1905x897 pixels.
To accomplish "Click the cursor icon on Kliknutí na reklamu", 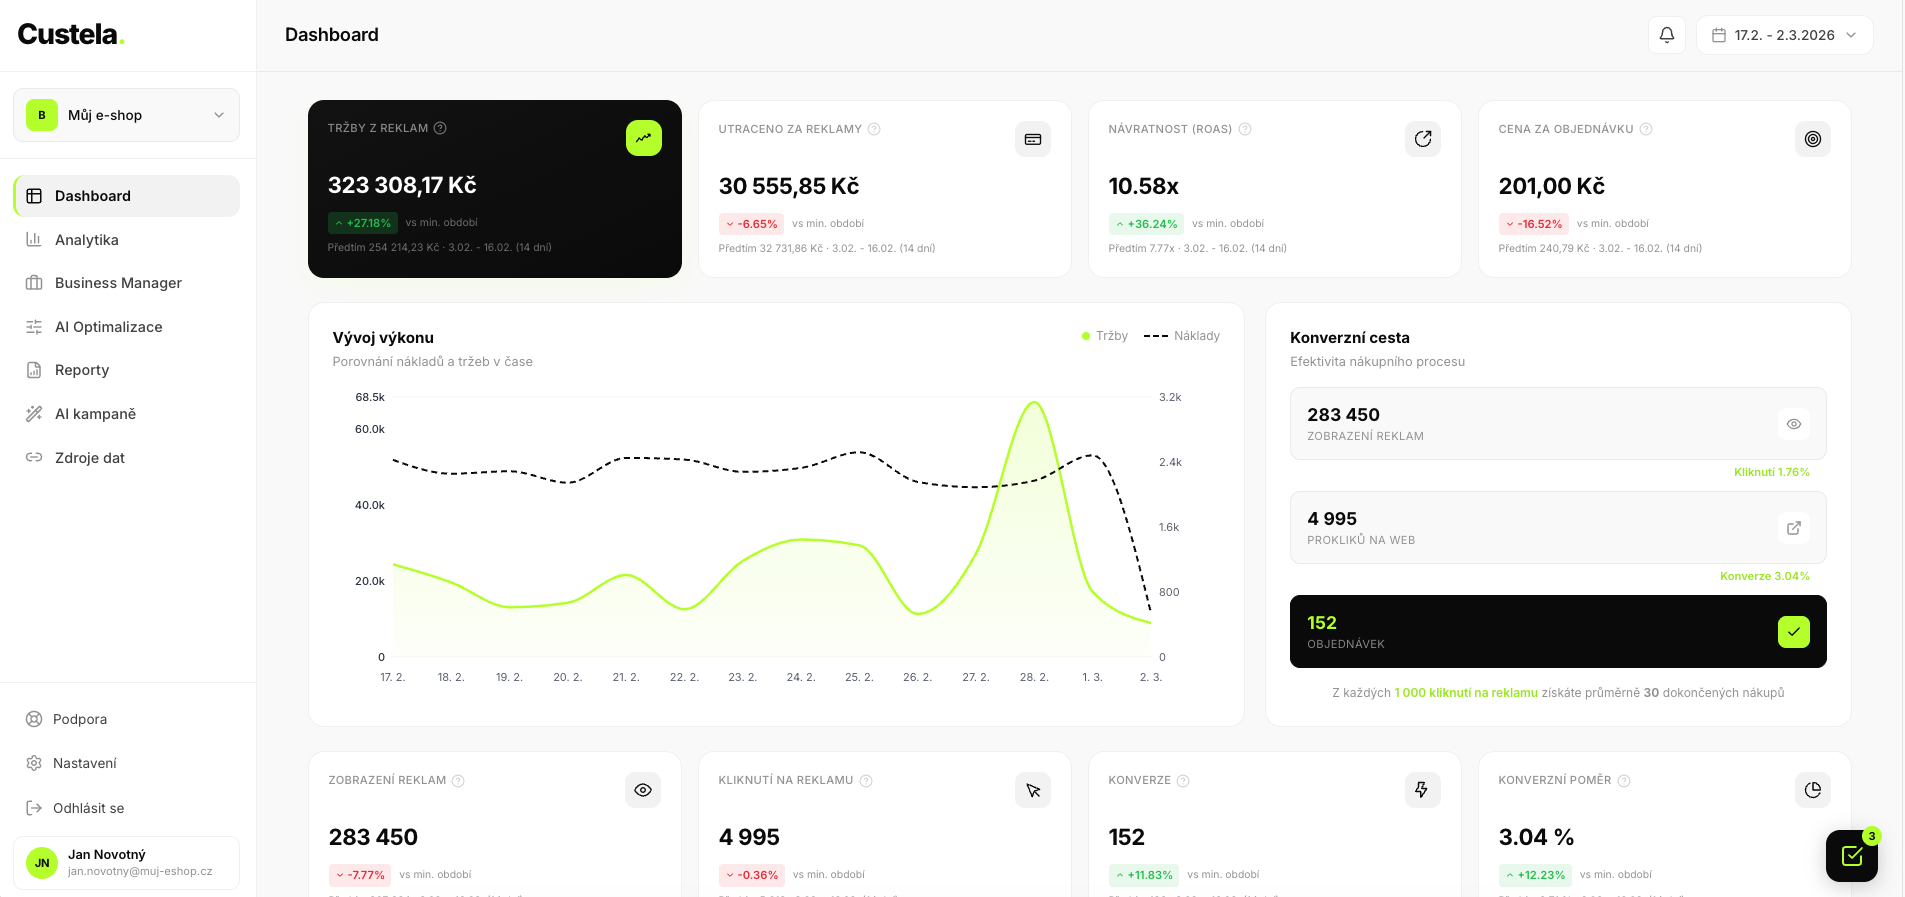I will pyautogui.click(x=1032, y=790).
